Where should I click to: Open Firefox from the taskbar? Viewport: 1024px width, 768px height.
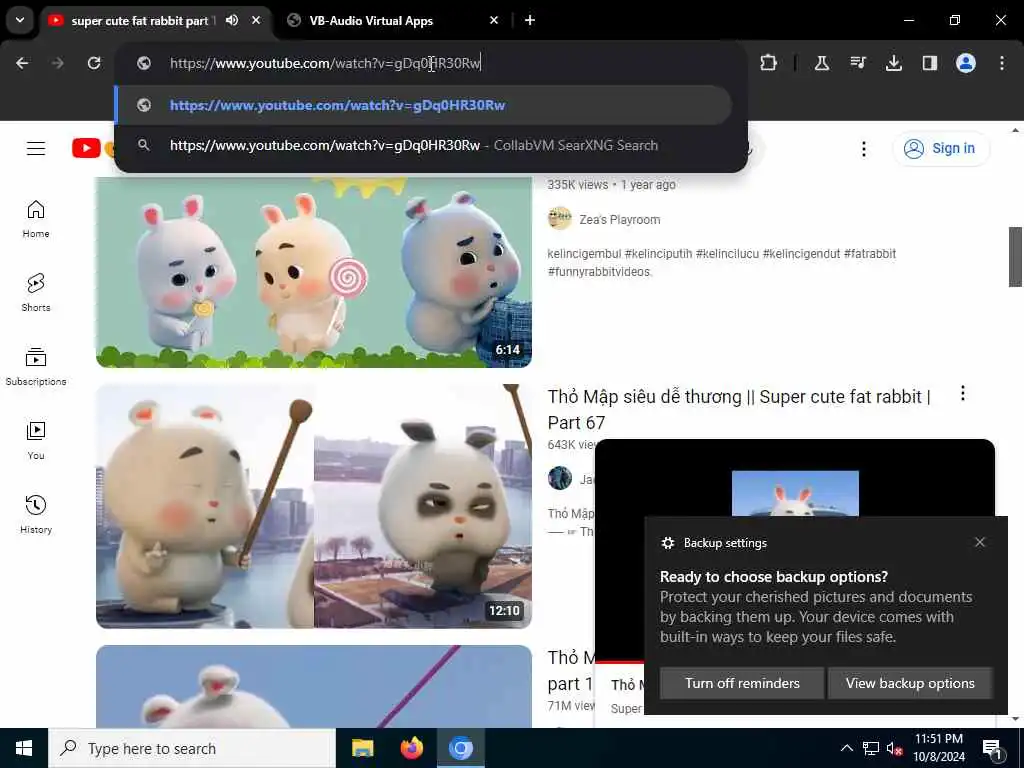tap(411, 748)
